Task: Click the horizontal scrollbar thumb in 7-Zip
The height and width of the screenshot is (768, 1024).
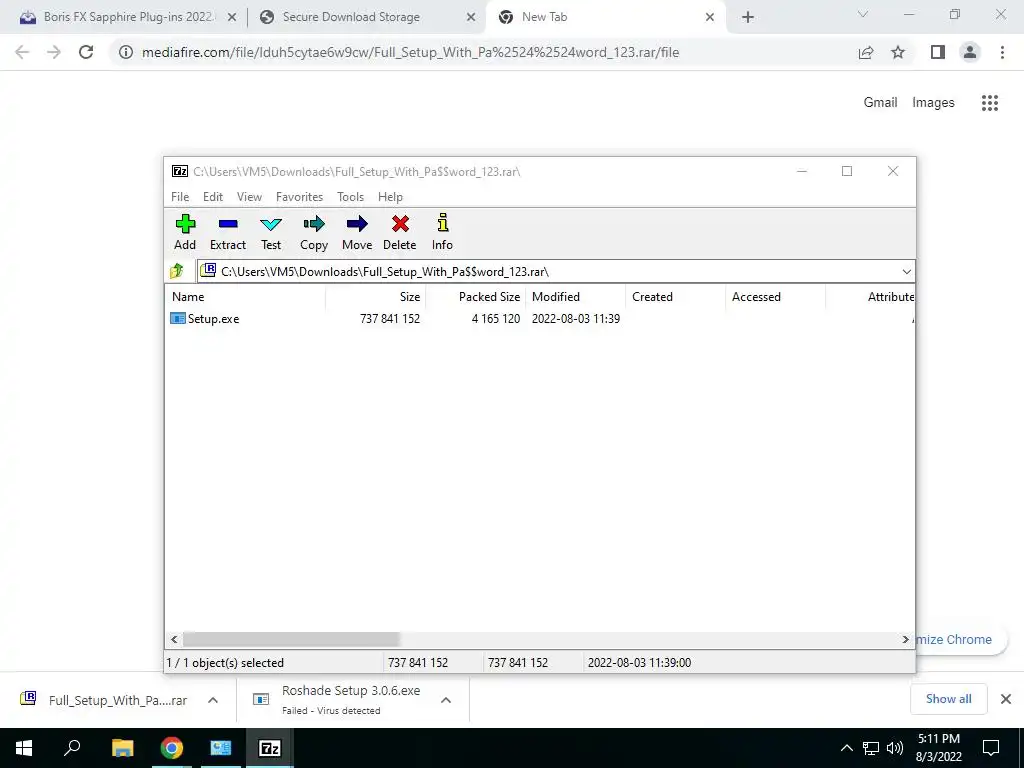Action: coord(291,639)
